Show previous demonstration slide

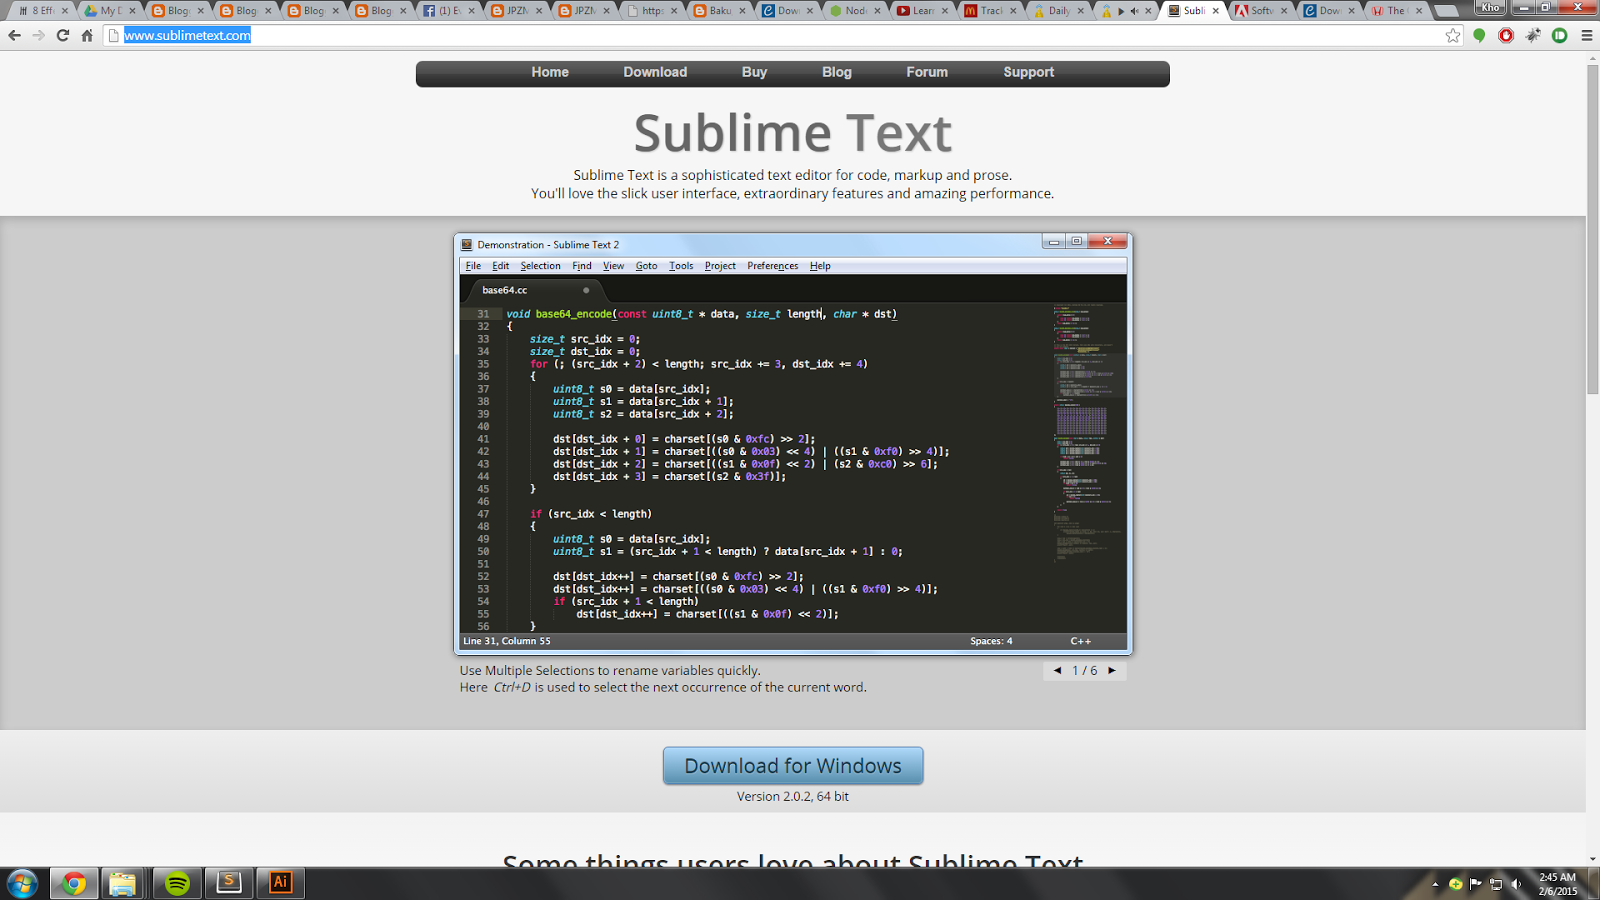pyautogui.click(x=1057, y=671)
